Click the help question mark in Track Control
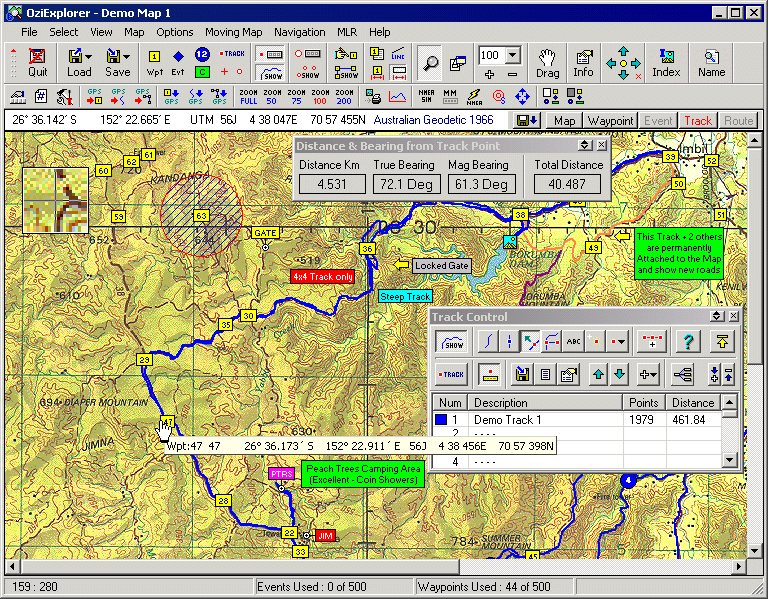The image size is (768, 599). (x=686, y=341)
